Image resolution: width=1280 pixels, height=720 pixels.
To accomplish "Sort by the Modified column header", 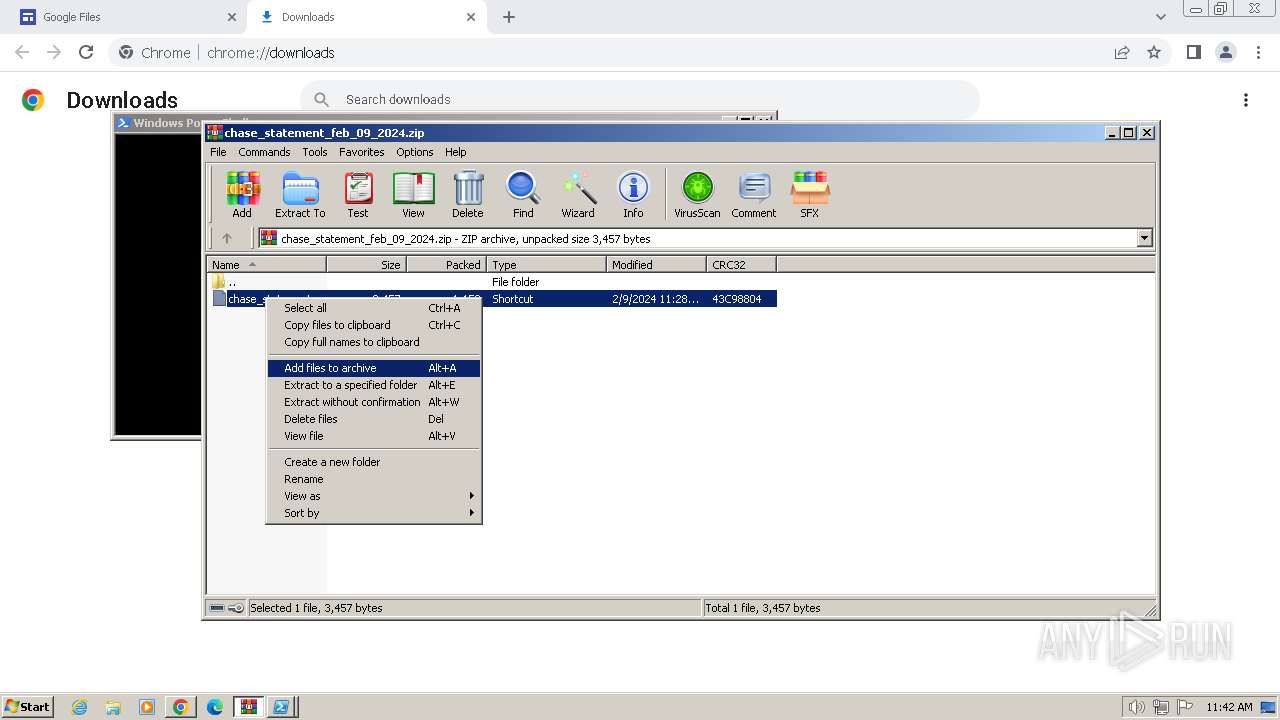I will 657,265.
